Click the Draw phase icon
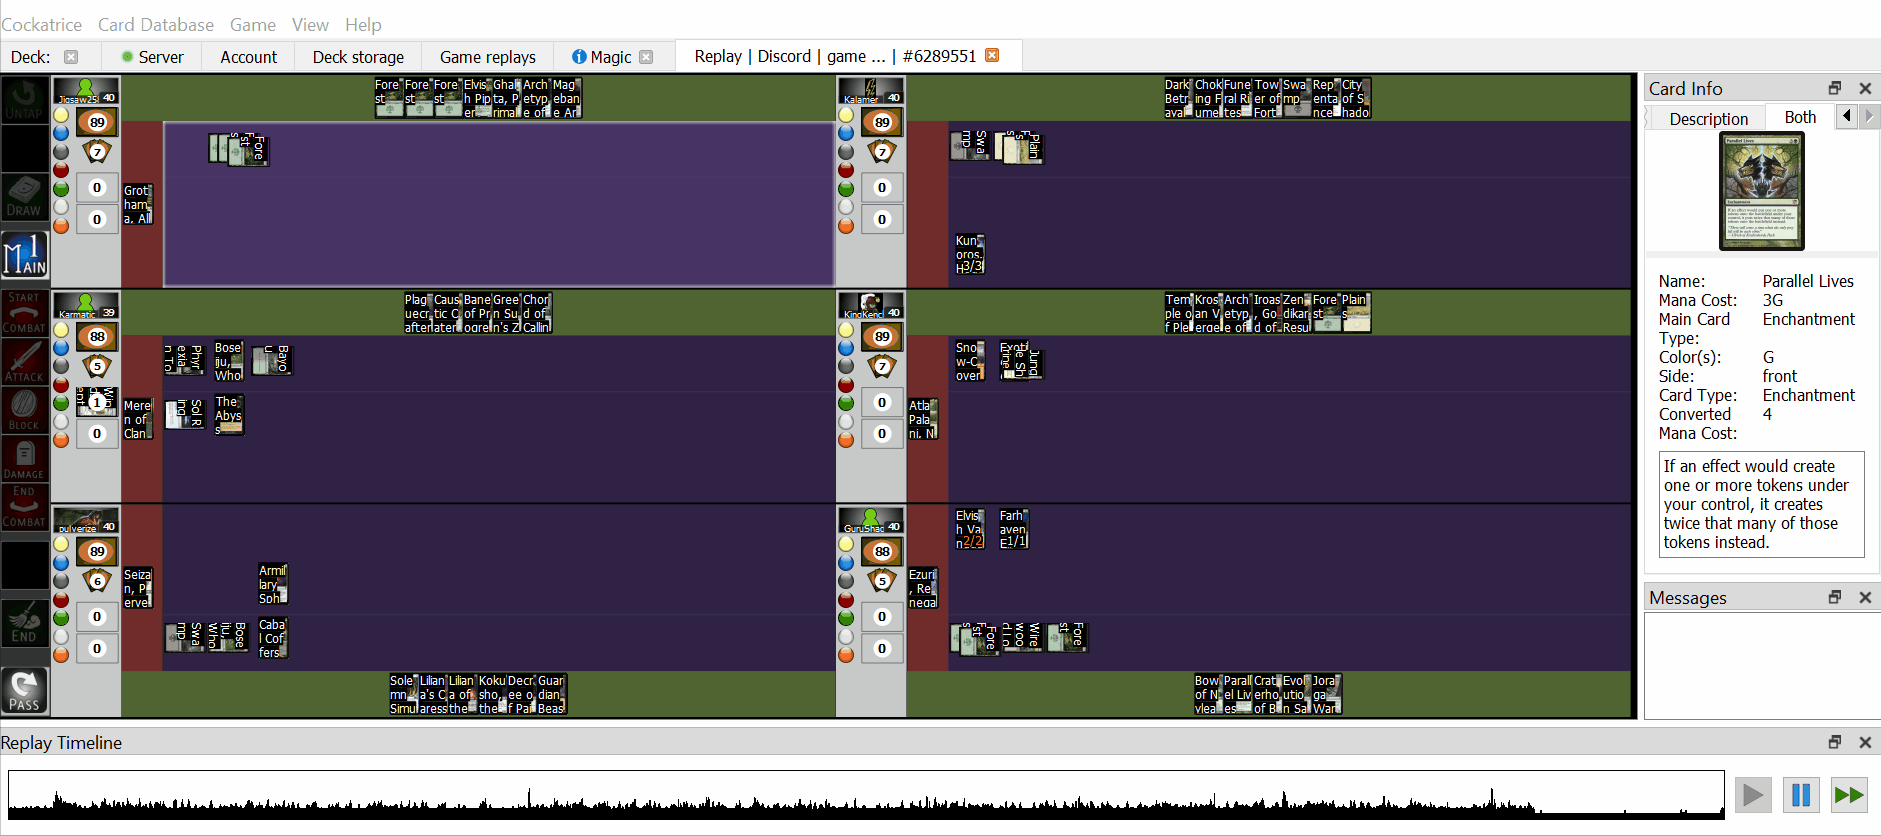The image size is (1881, 836). point(24,197)
